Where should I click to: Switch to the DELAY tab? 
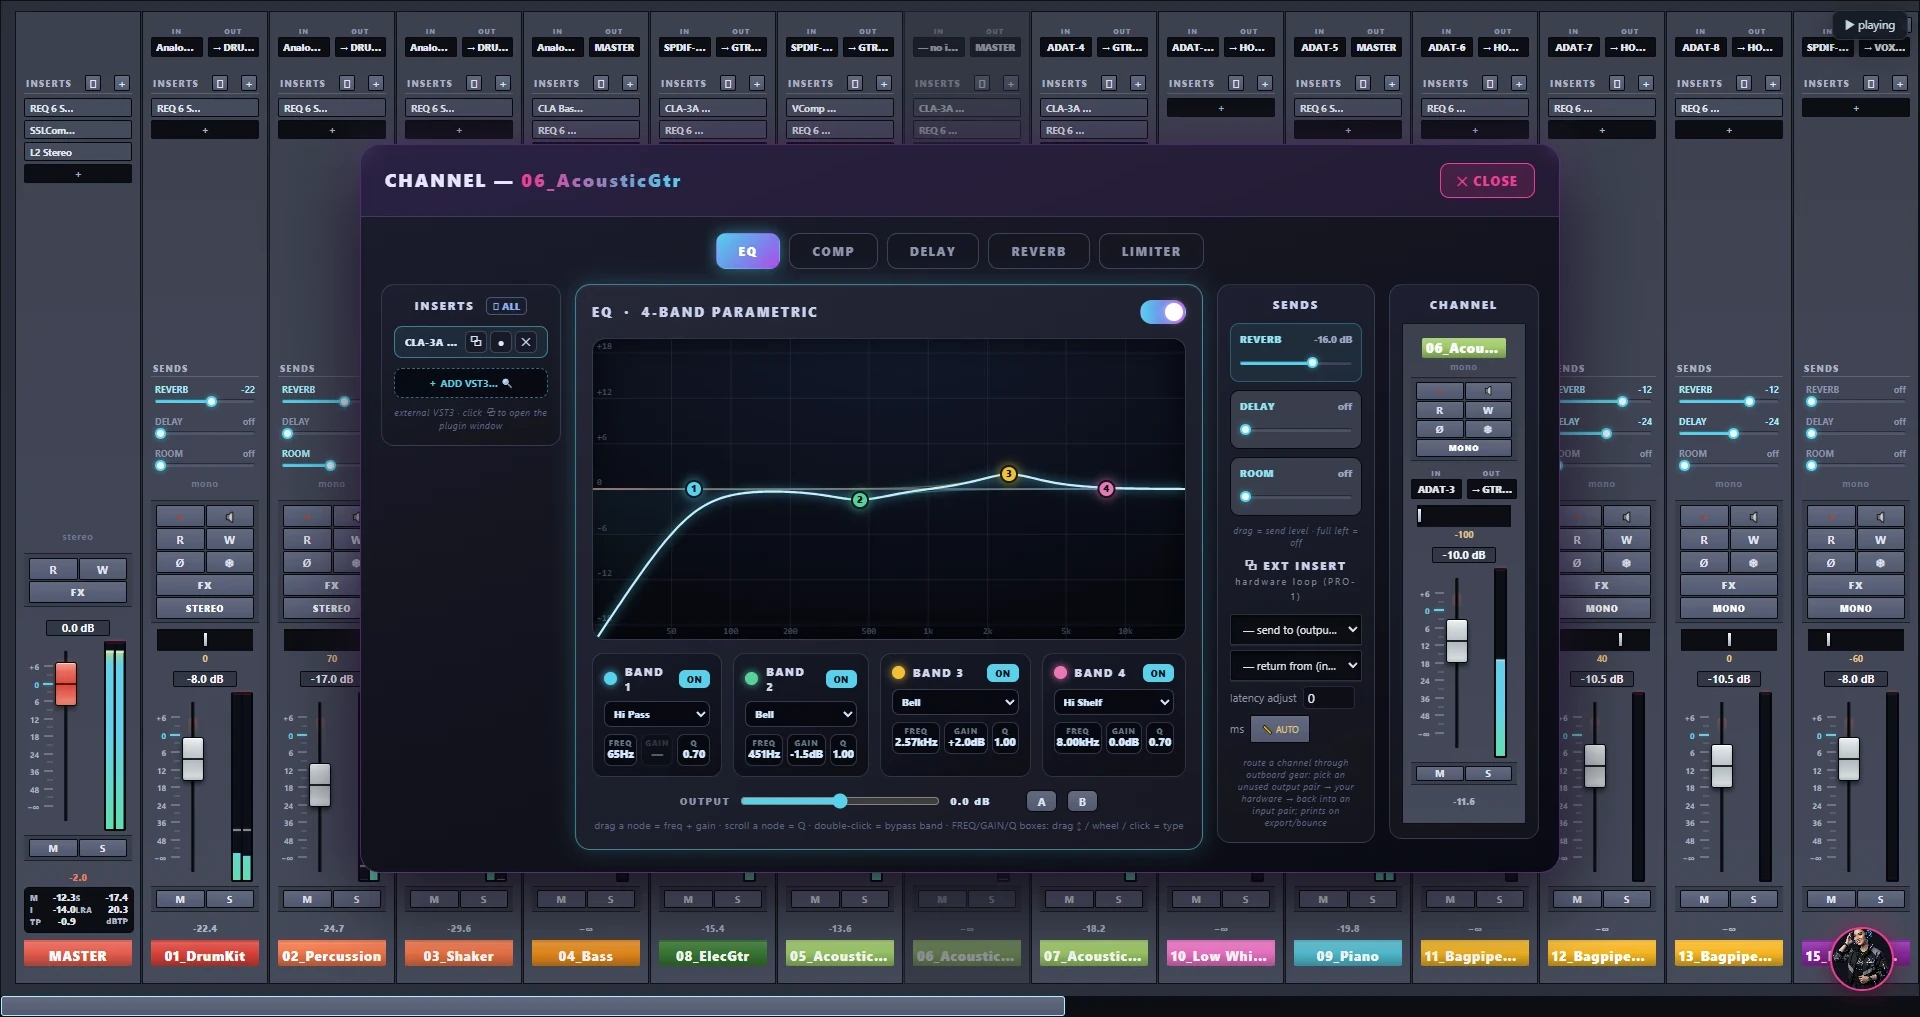(x=932, y=251)
